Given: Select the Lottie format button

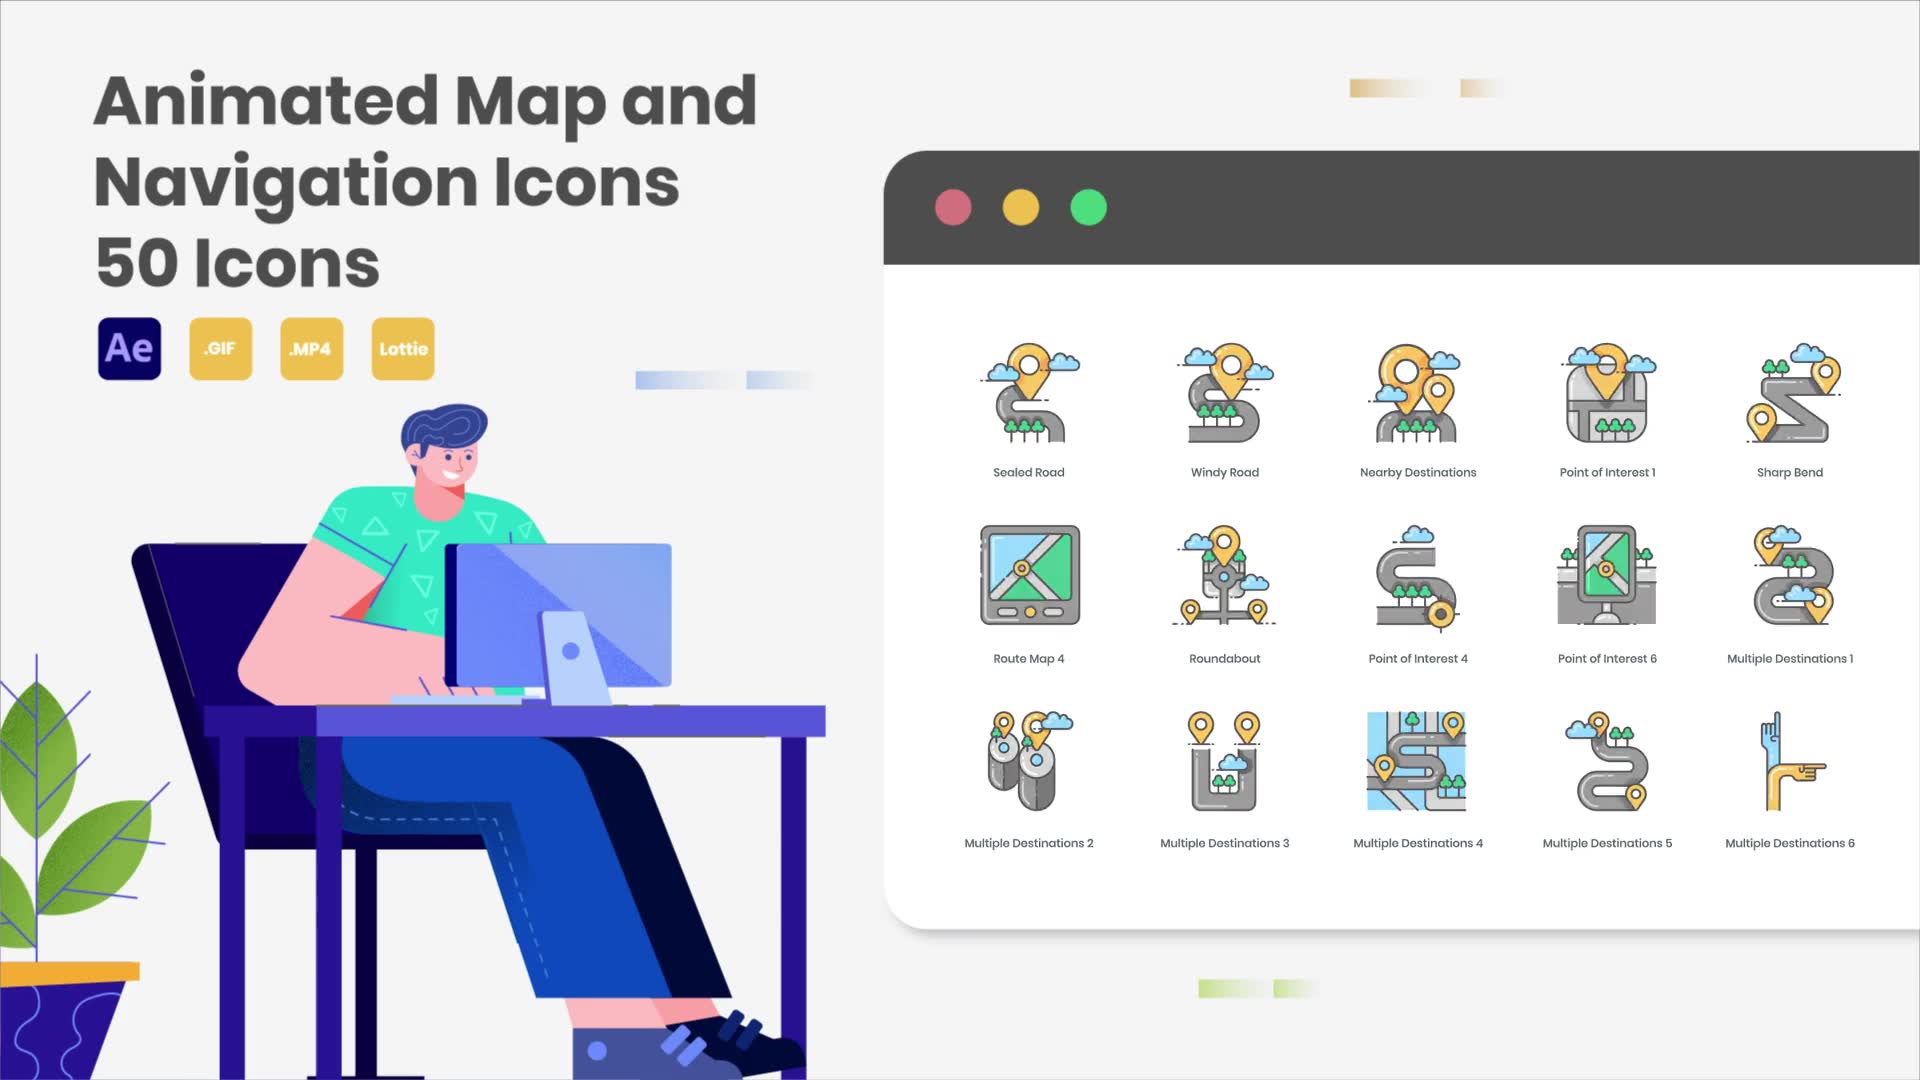Looking at the screenshot, I should click(402, 348).
